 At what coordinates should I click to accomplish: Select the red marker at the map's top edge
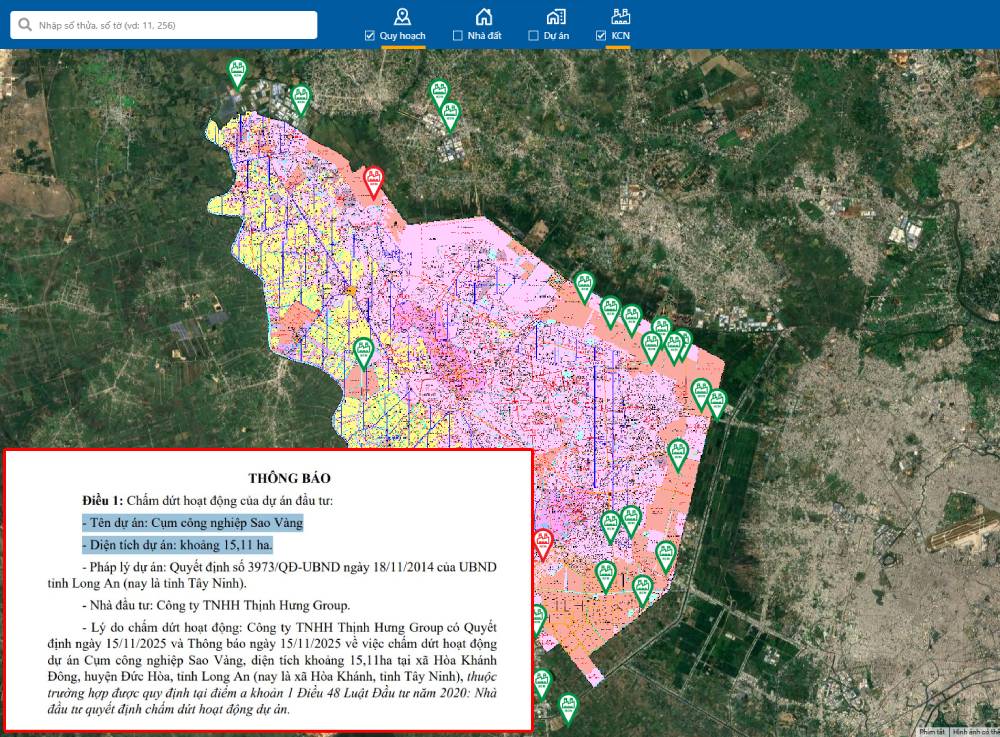pyautogui.click(x=373, y=182)
